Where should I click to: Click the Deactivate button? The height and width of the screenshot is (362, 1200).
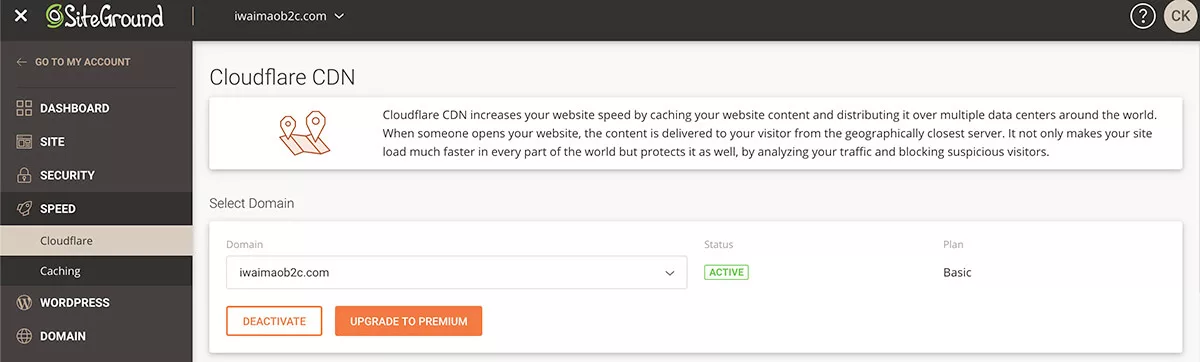coord(274,321)
